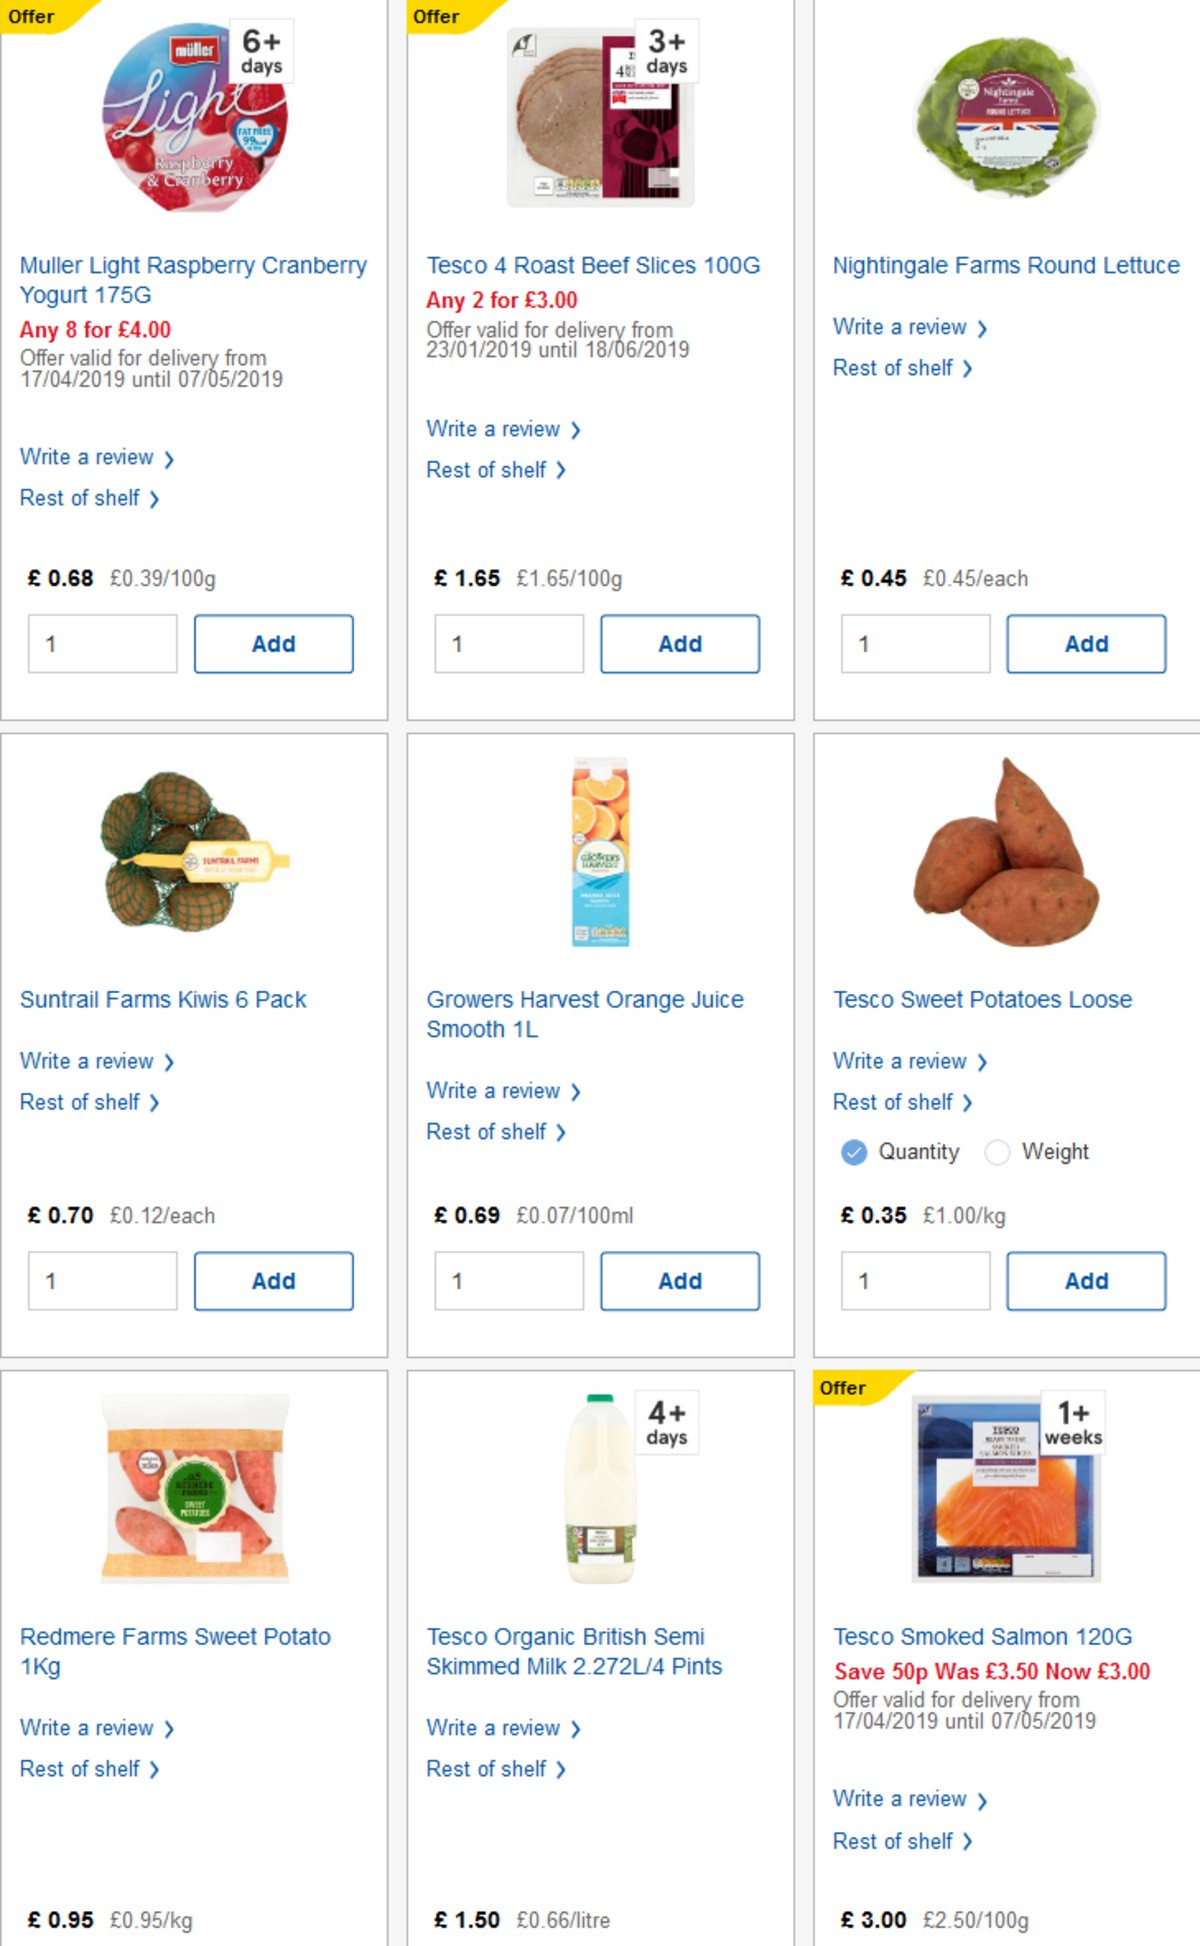The height and width of the screenshot is (1946, 1200).
Task: Open Suntrail Farms Kiwis 6 Pack page
Action: (x=164, y=998)
